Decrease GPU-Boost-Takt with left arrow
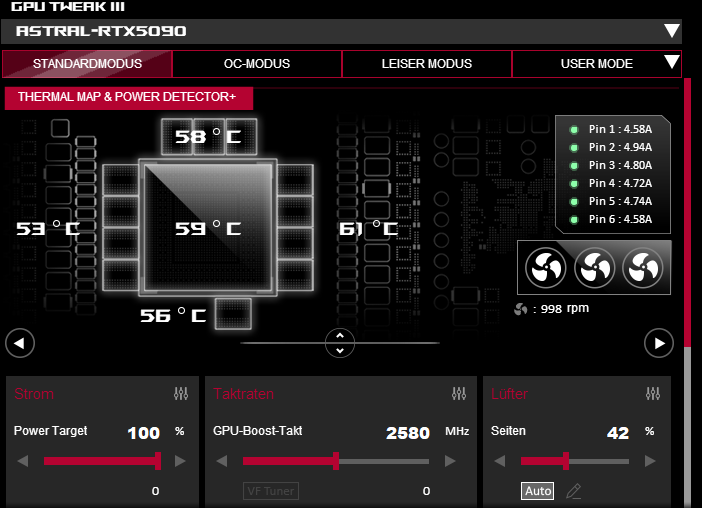The image size is (702, 508). pyautogui.click(x=222, y=461)
